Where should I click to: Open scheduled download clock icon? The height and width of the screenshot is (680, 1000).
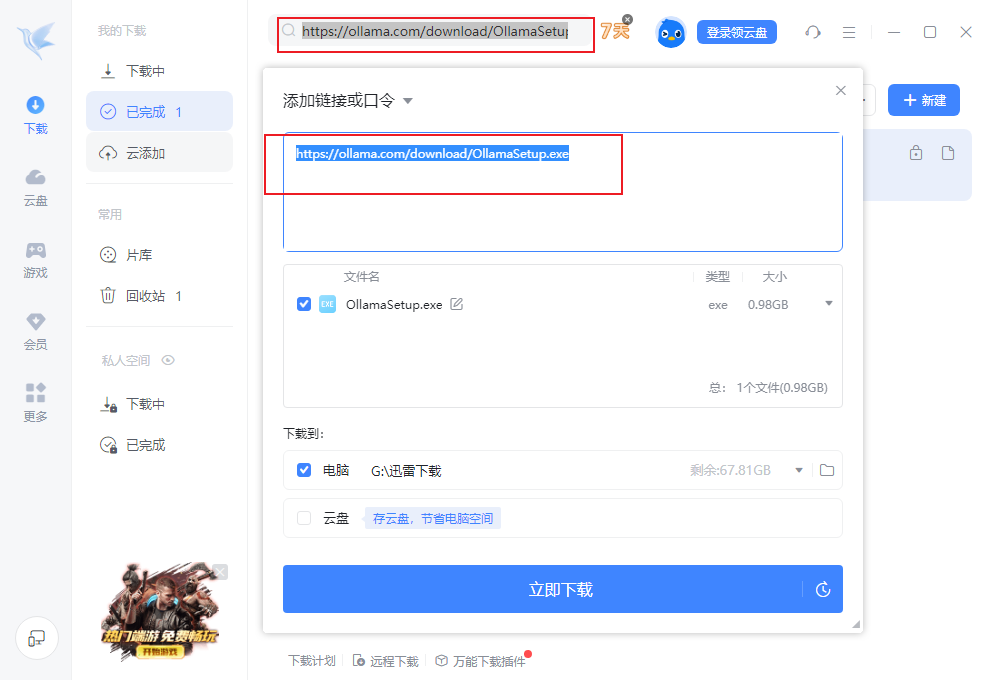click(x=823, y=589)
